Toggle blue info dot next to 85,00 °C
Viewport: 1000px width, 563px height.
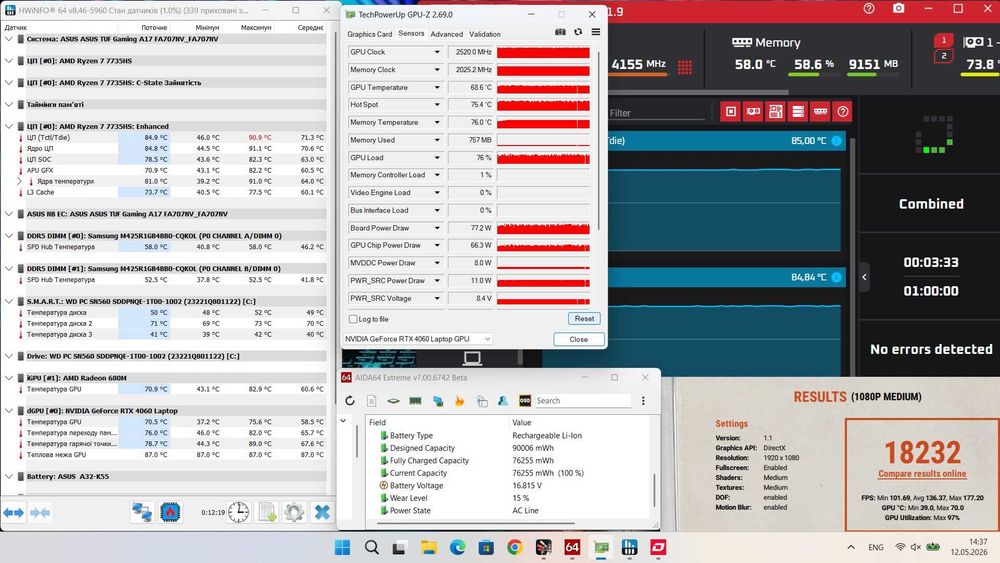[x=836, y=140]
